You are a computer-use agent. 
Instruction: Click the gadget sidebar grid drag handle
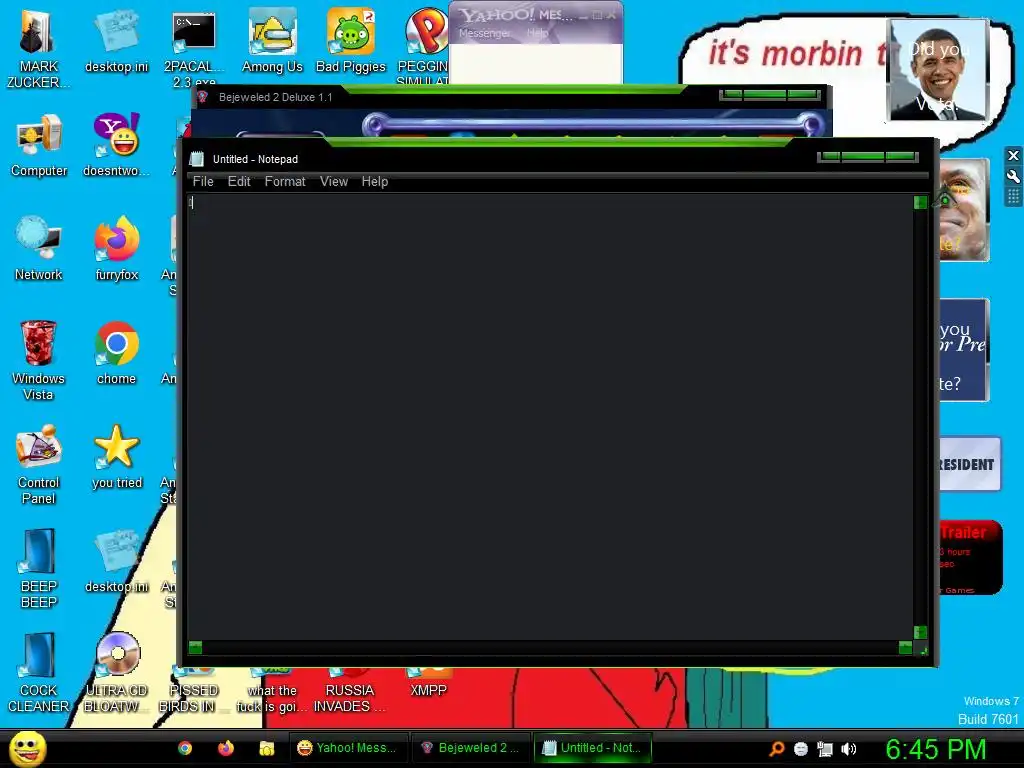tap(1013, 197)
